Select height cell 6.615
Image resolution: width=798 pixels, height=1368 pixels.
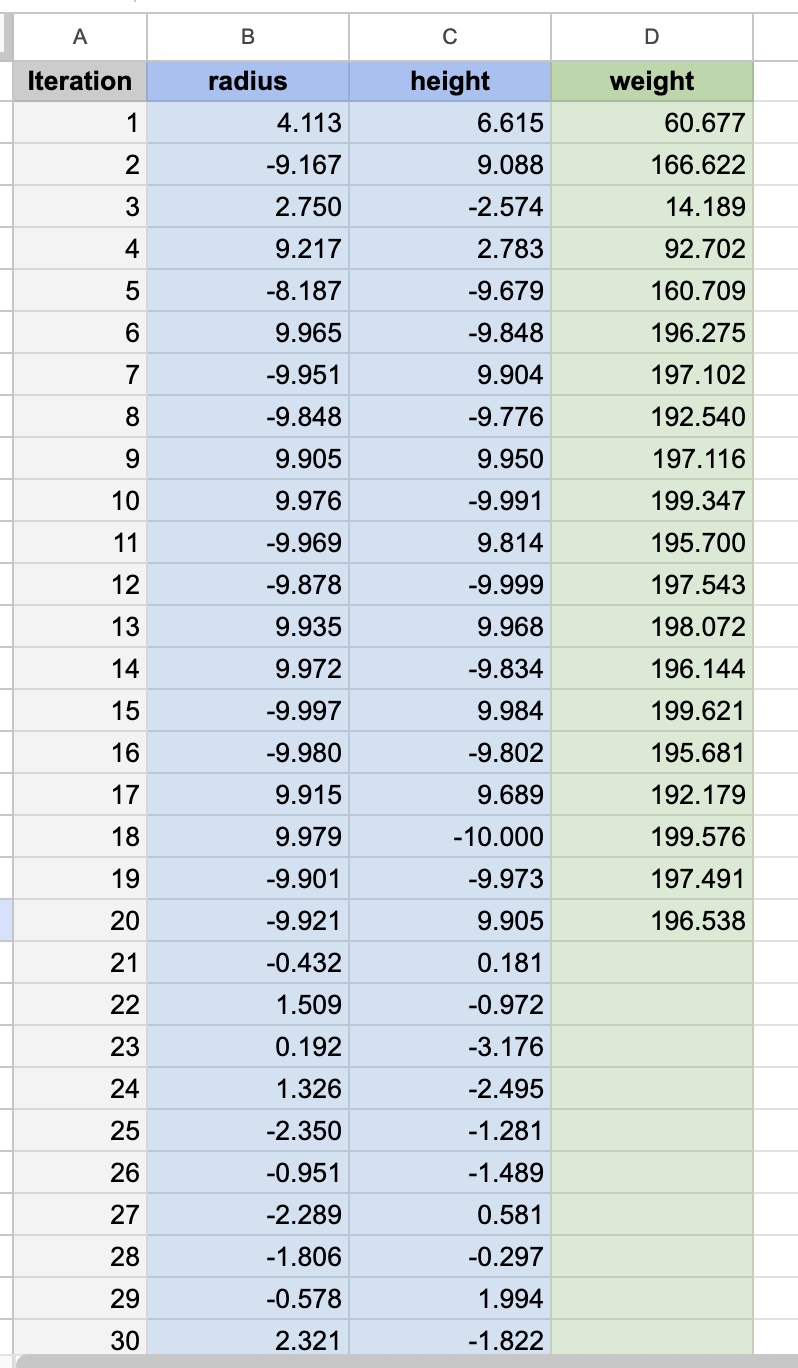[x=450, y=123]
